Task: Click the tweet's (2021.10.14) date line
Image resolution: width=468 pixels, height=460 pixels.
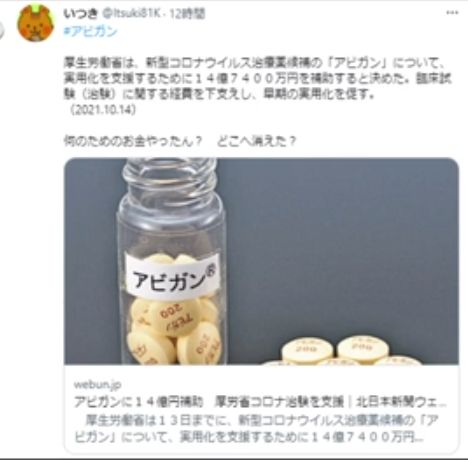Action: [102, 110]
